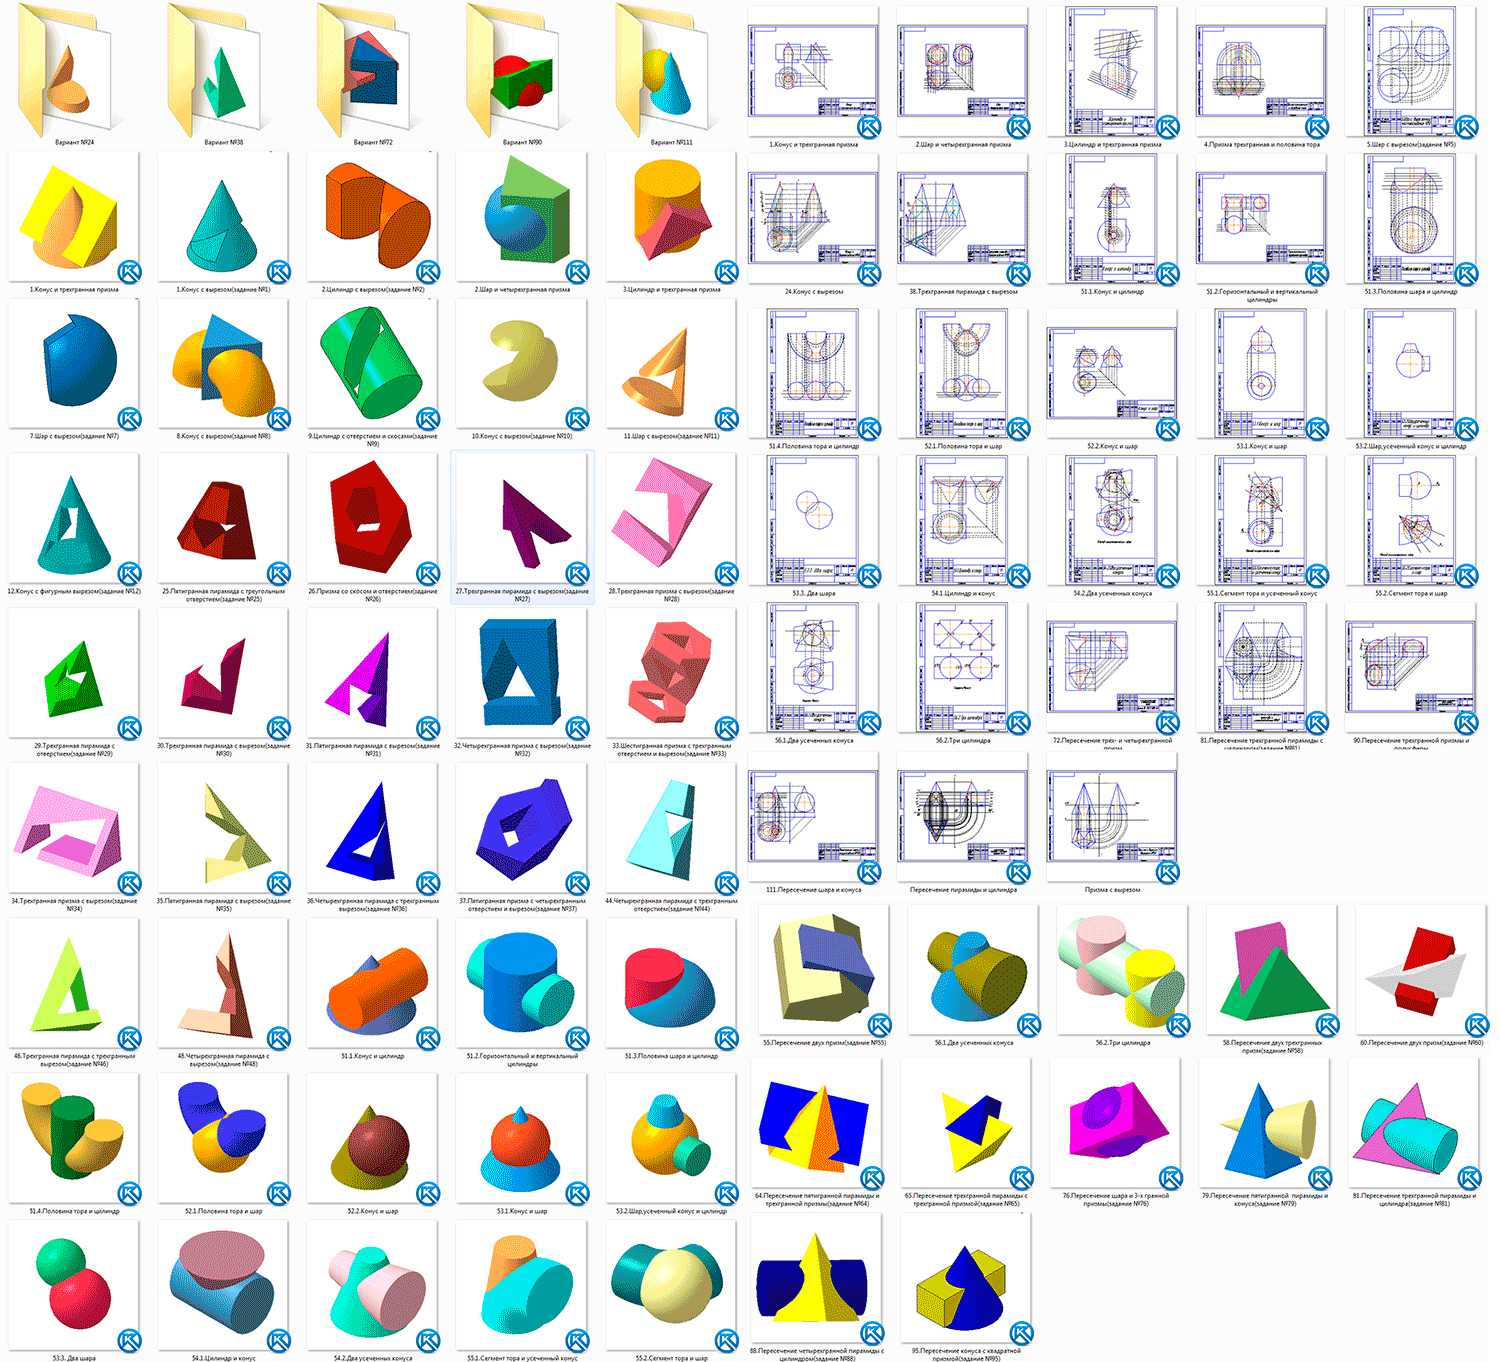Select model 35.Пятигранная пирамида с вырезом
This screenshot has width=1500, height=1362.
point(223,829)
